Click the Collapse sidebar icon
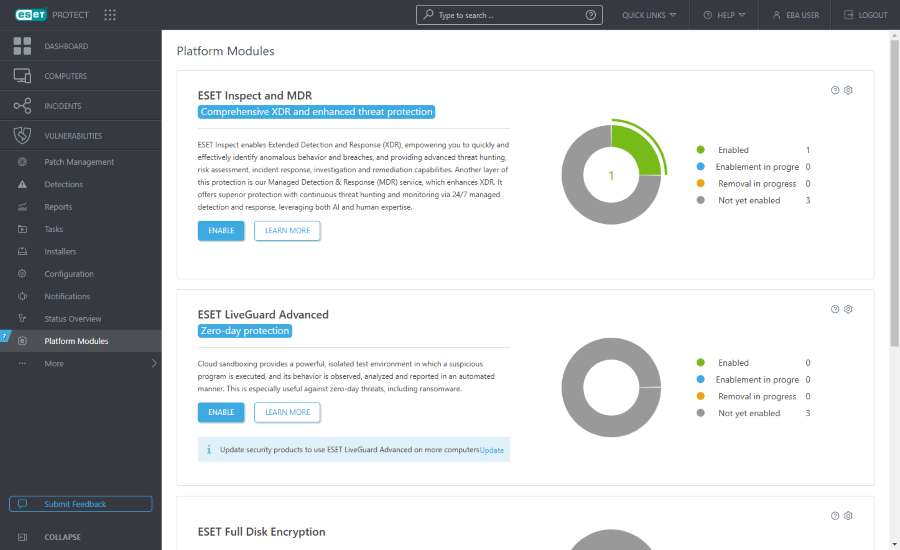This screenshot has height=550, width=900. [x=22, y=537]
